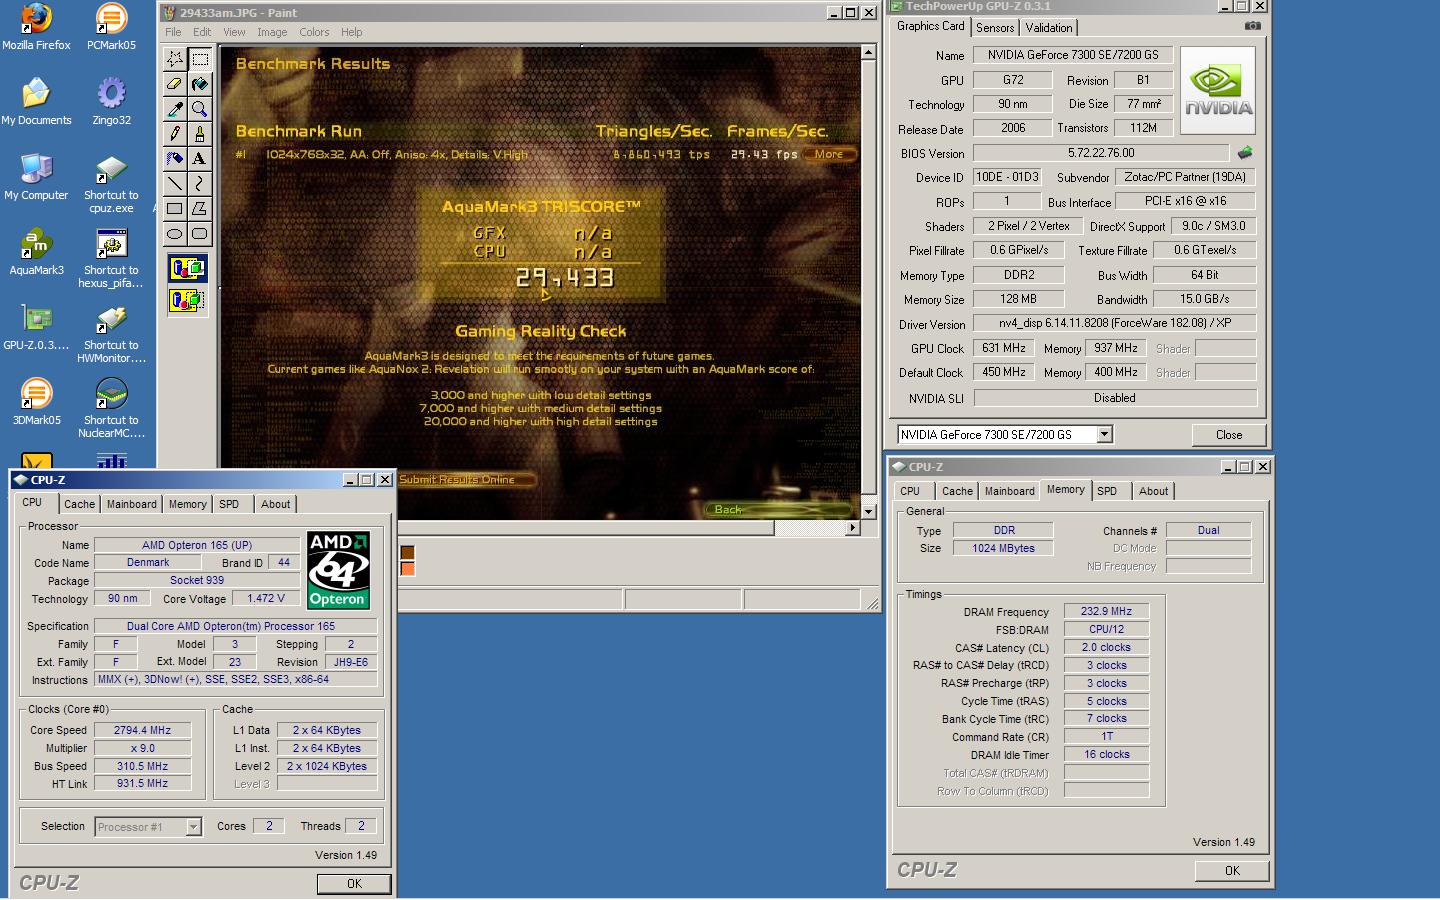The width and height of the screenshot is (1440, 900).
Task: Select the Free-Form Select tool in Paint
Action: (x=175, y=58)
